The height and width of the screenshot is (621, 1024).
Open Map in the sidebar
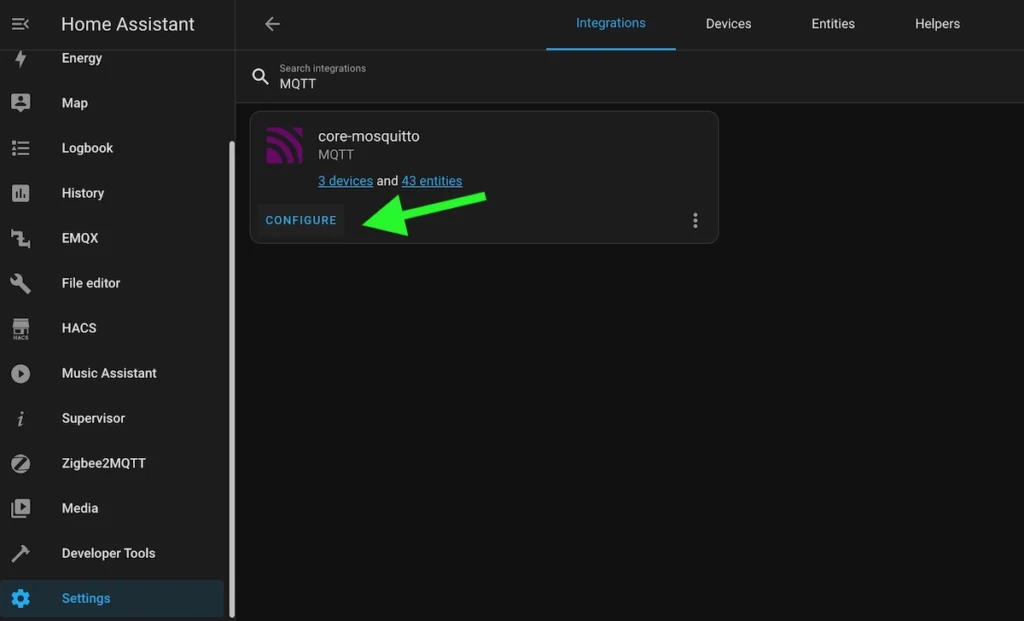112,103
